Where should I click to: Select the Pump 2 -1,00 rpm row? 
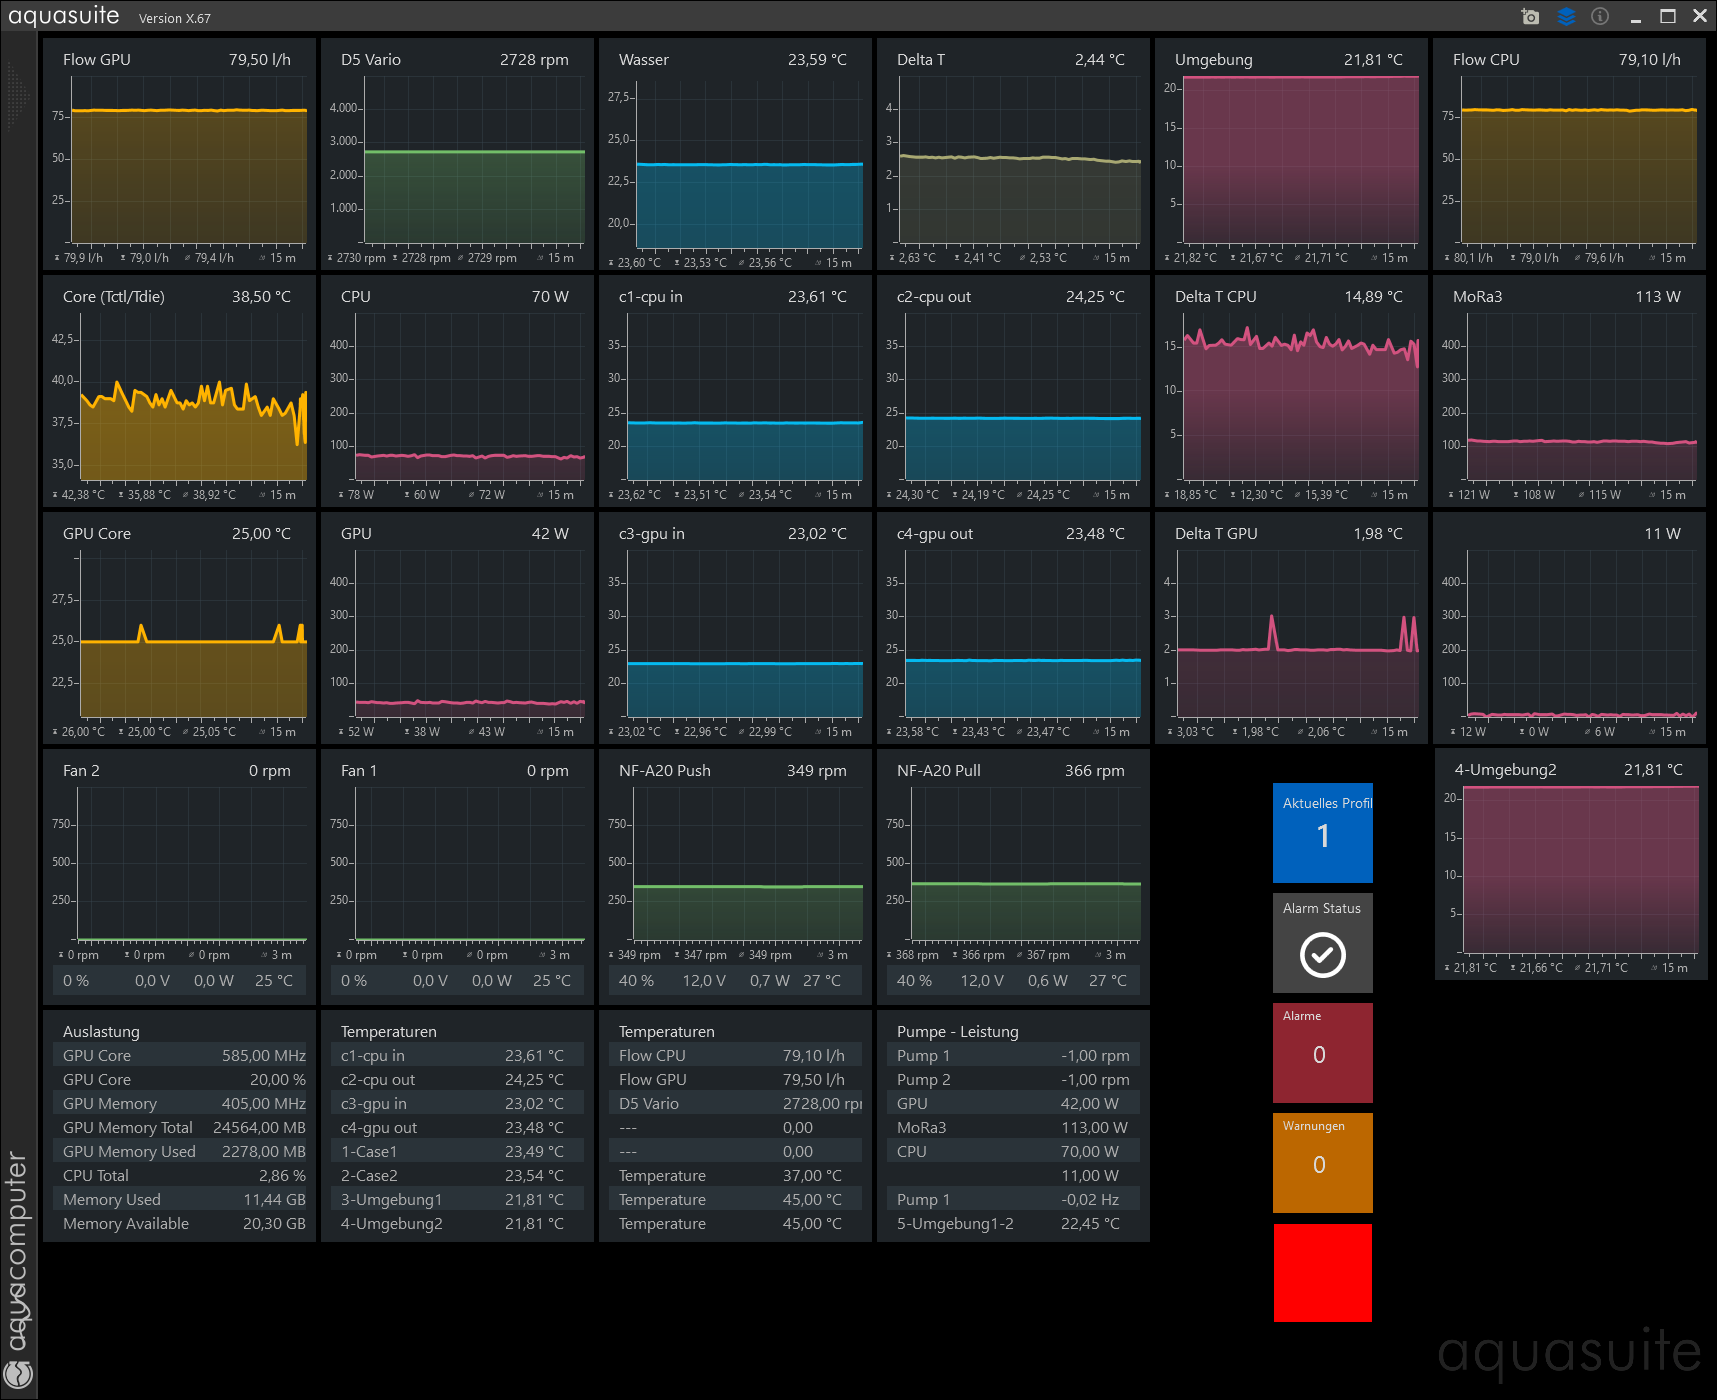(x=1013, y=1079)
